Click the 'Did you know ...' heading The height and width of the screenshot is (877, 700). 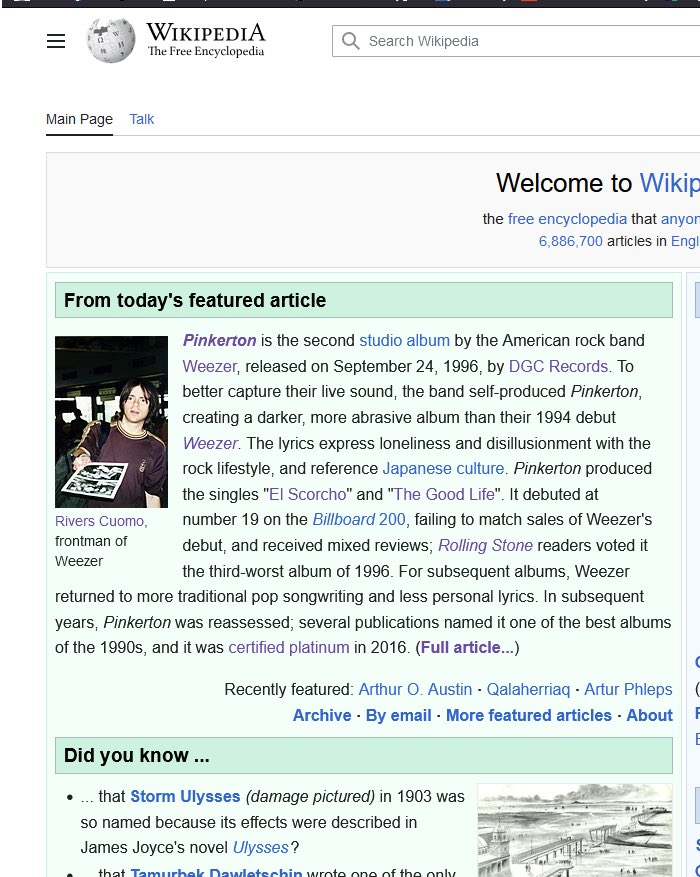137,755
